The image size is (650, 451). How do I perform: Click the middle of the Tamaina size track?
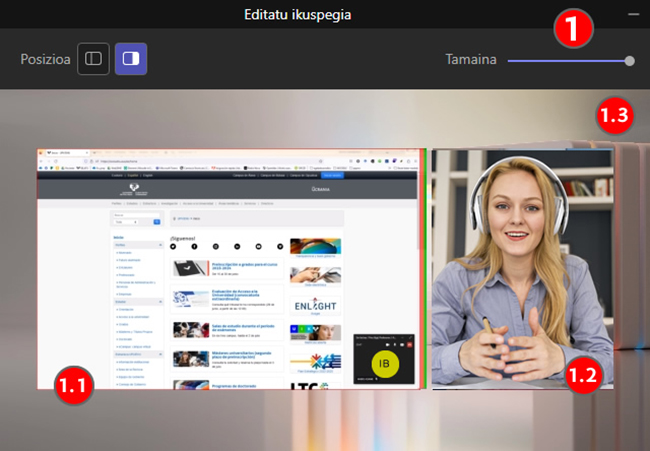point(567,60)
